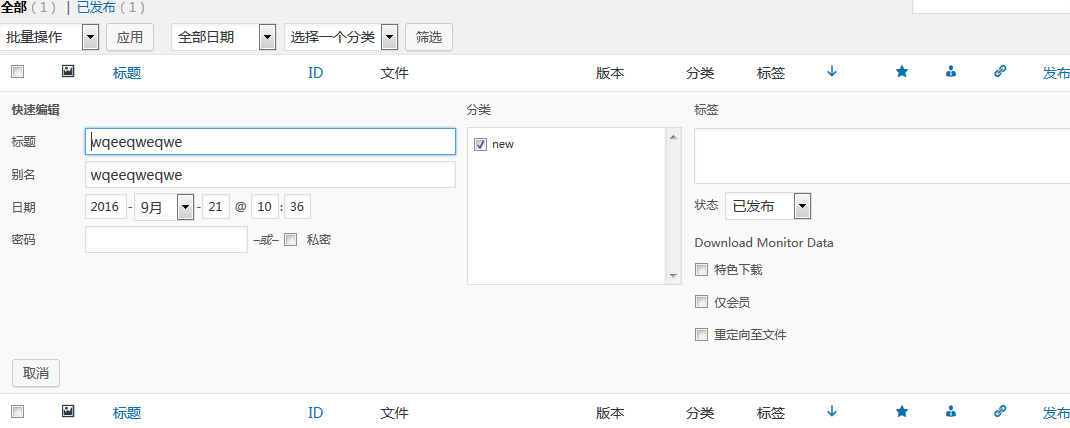Screen dimensions: 1070x428
Task: Open the 批量操作 bulk actions dropdown
Action: coord(50,37)
